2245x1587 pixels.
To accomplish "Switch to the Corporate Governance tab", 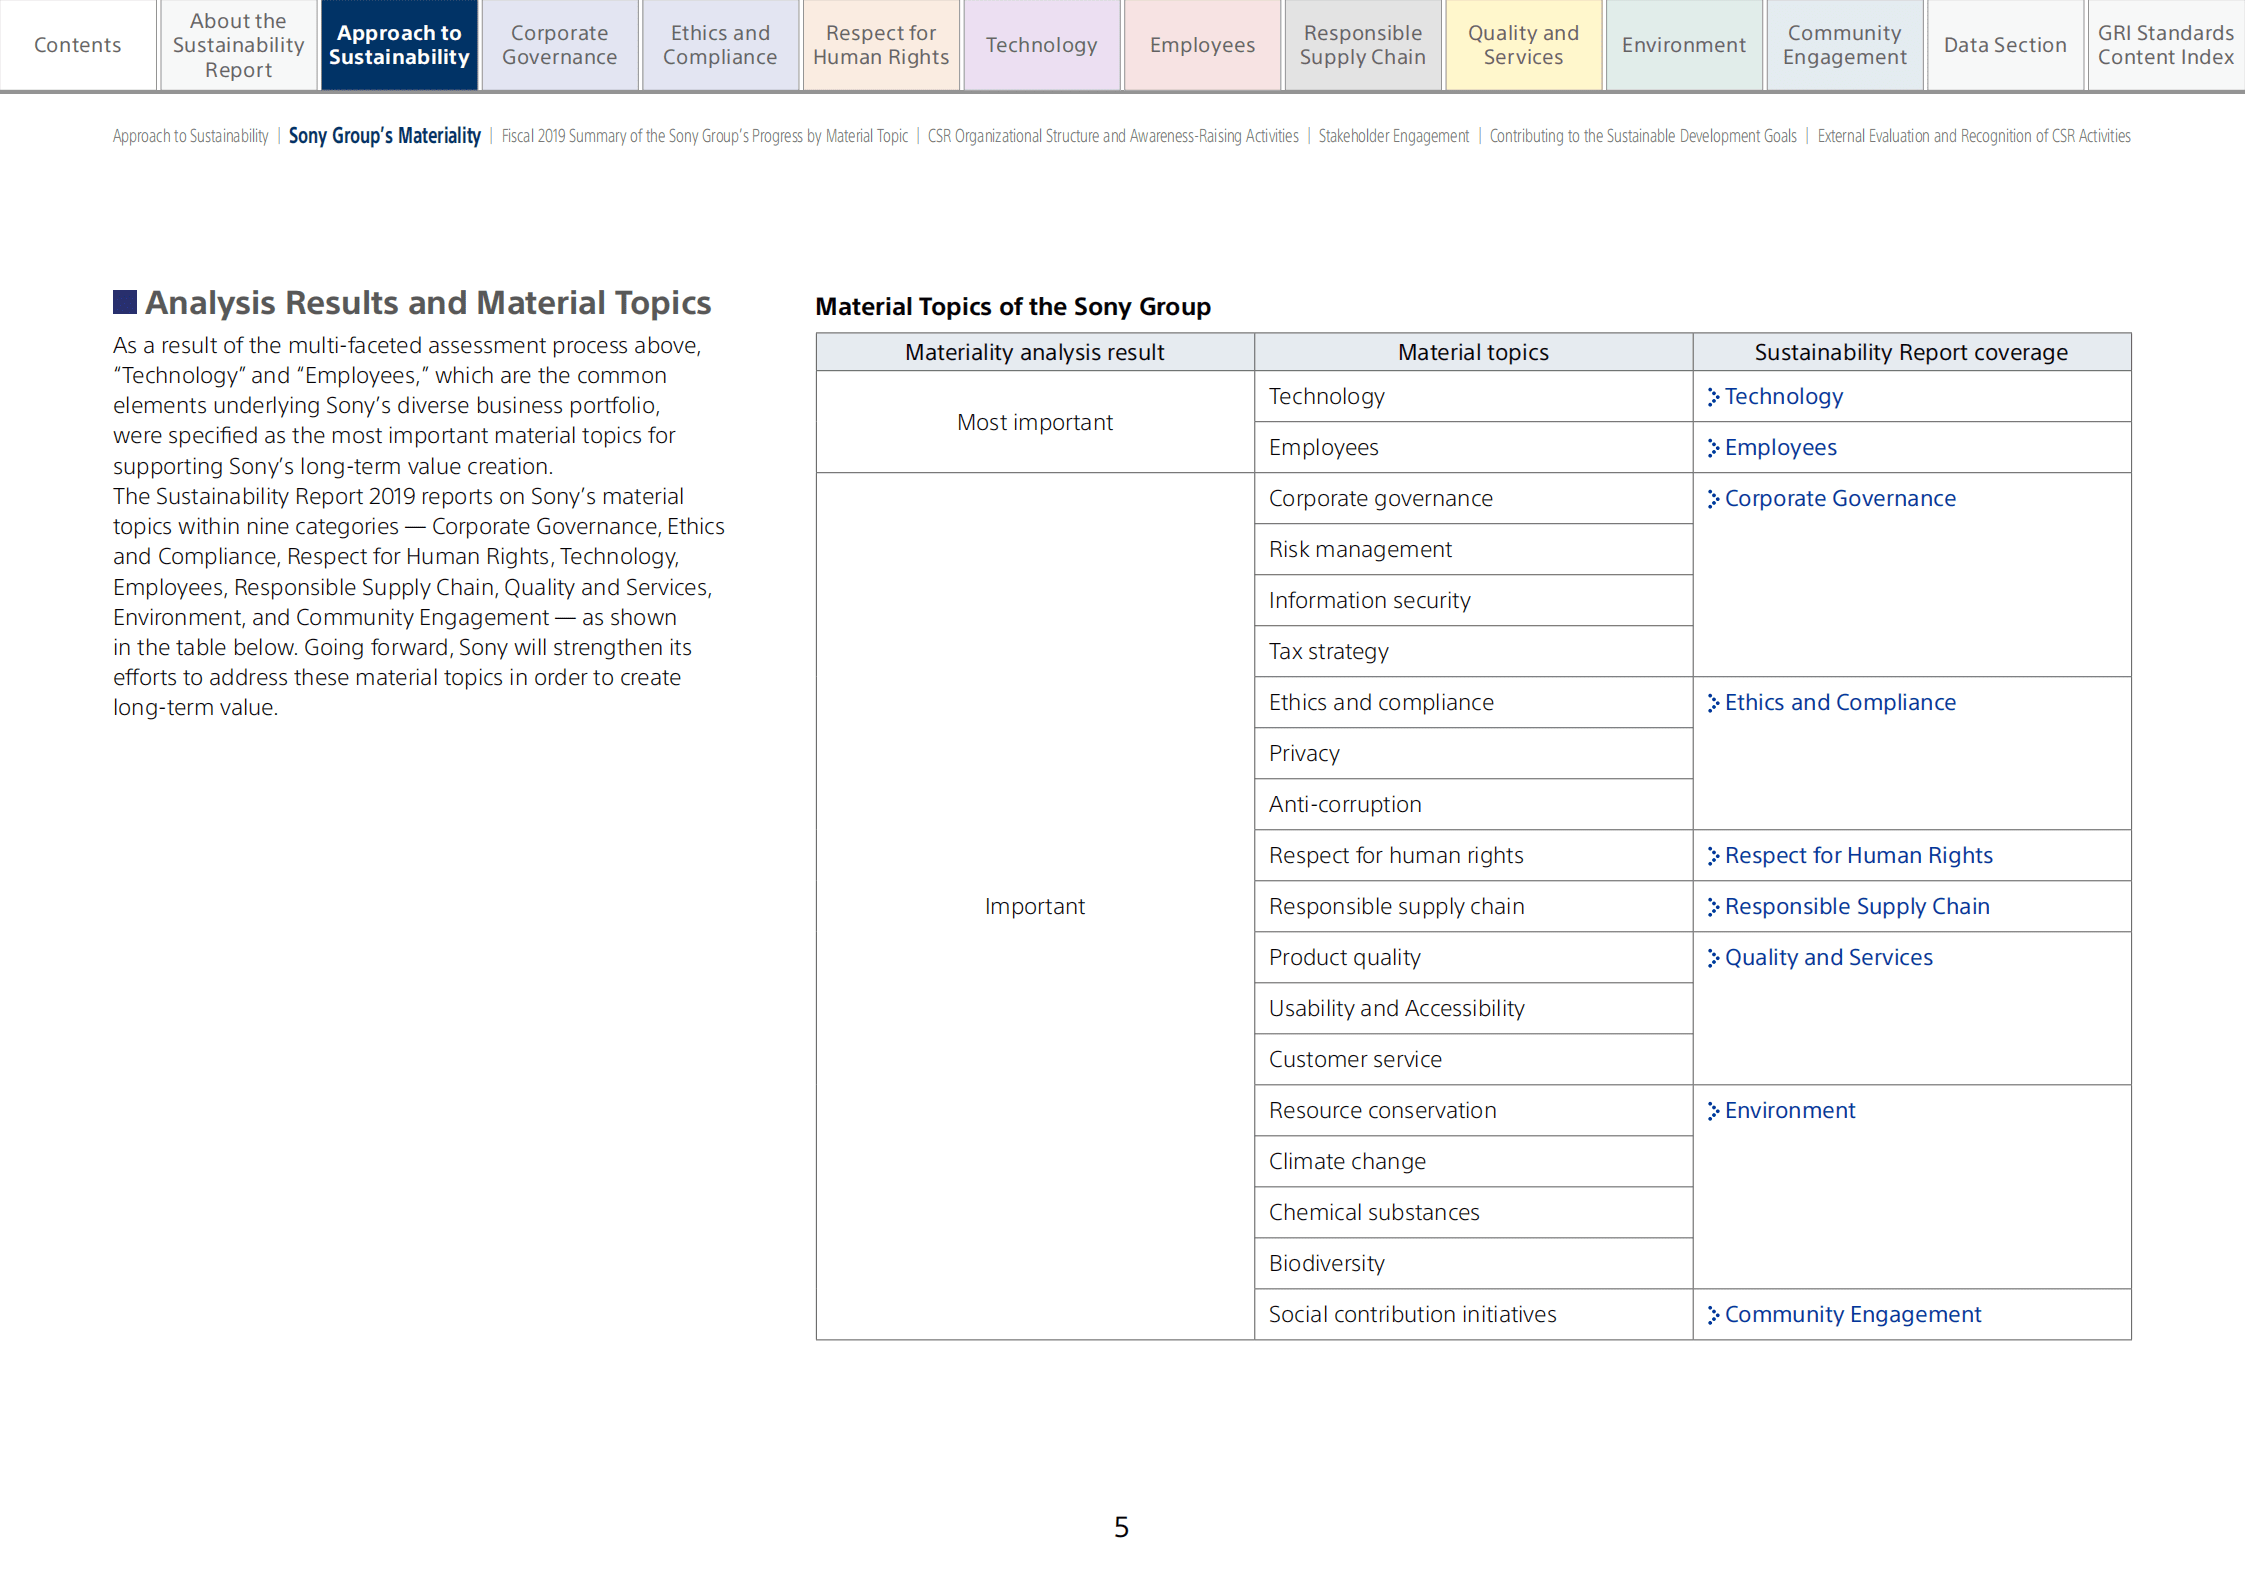I will click(x=559, y=45).
